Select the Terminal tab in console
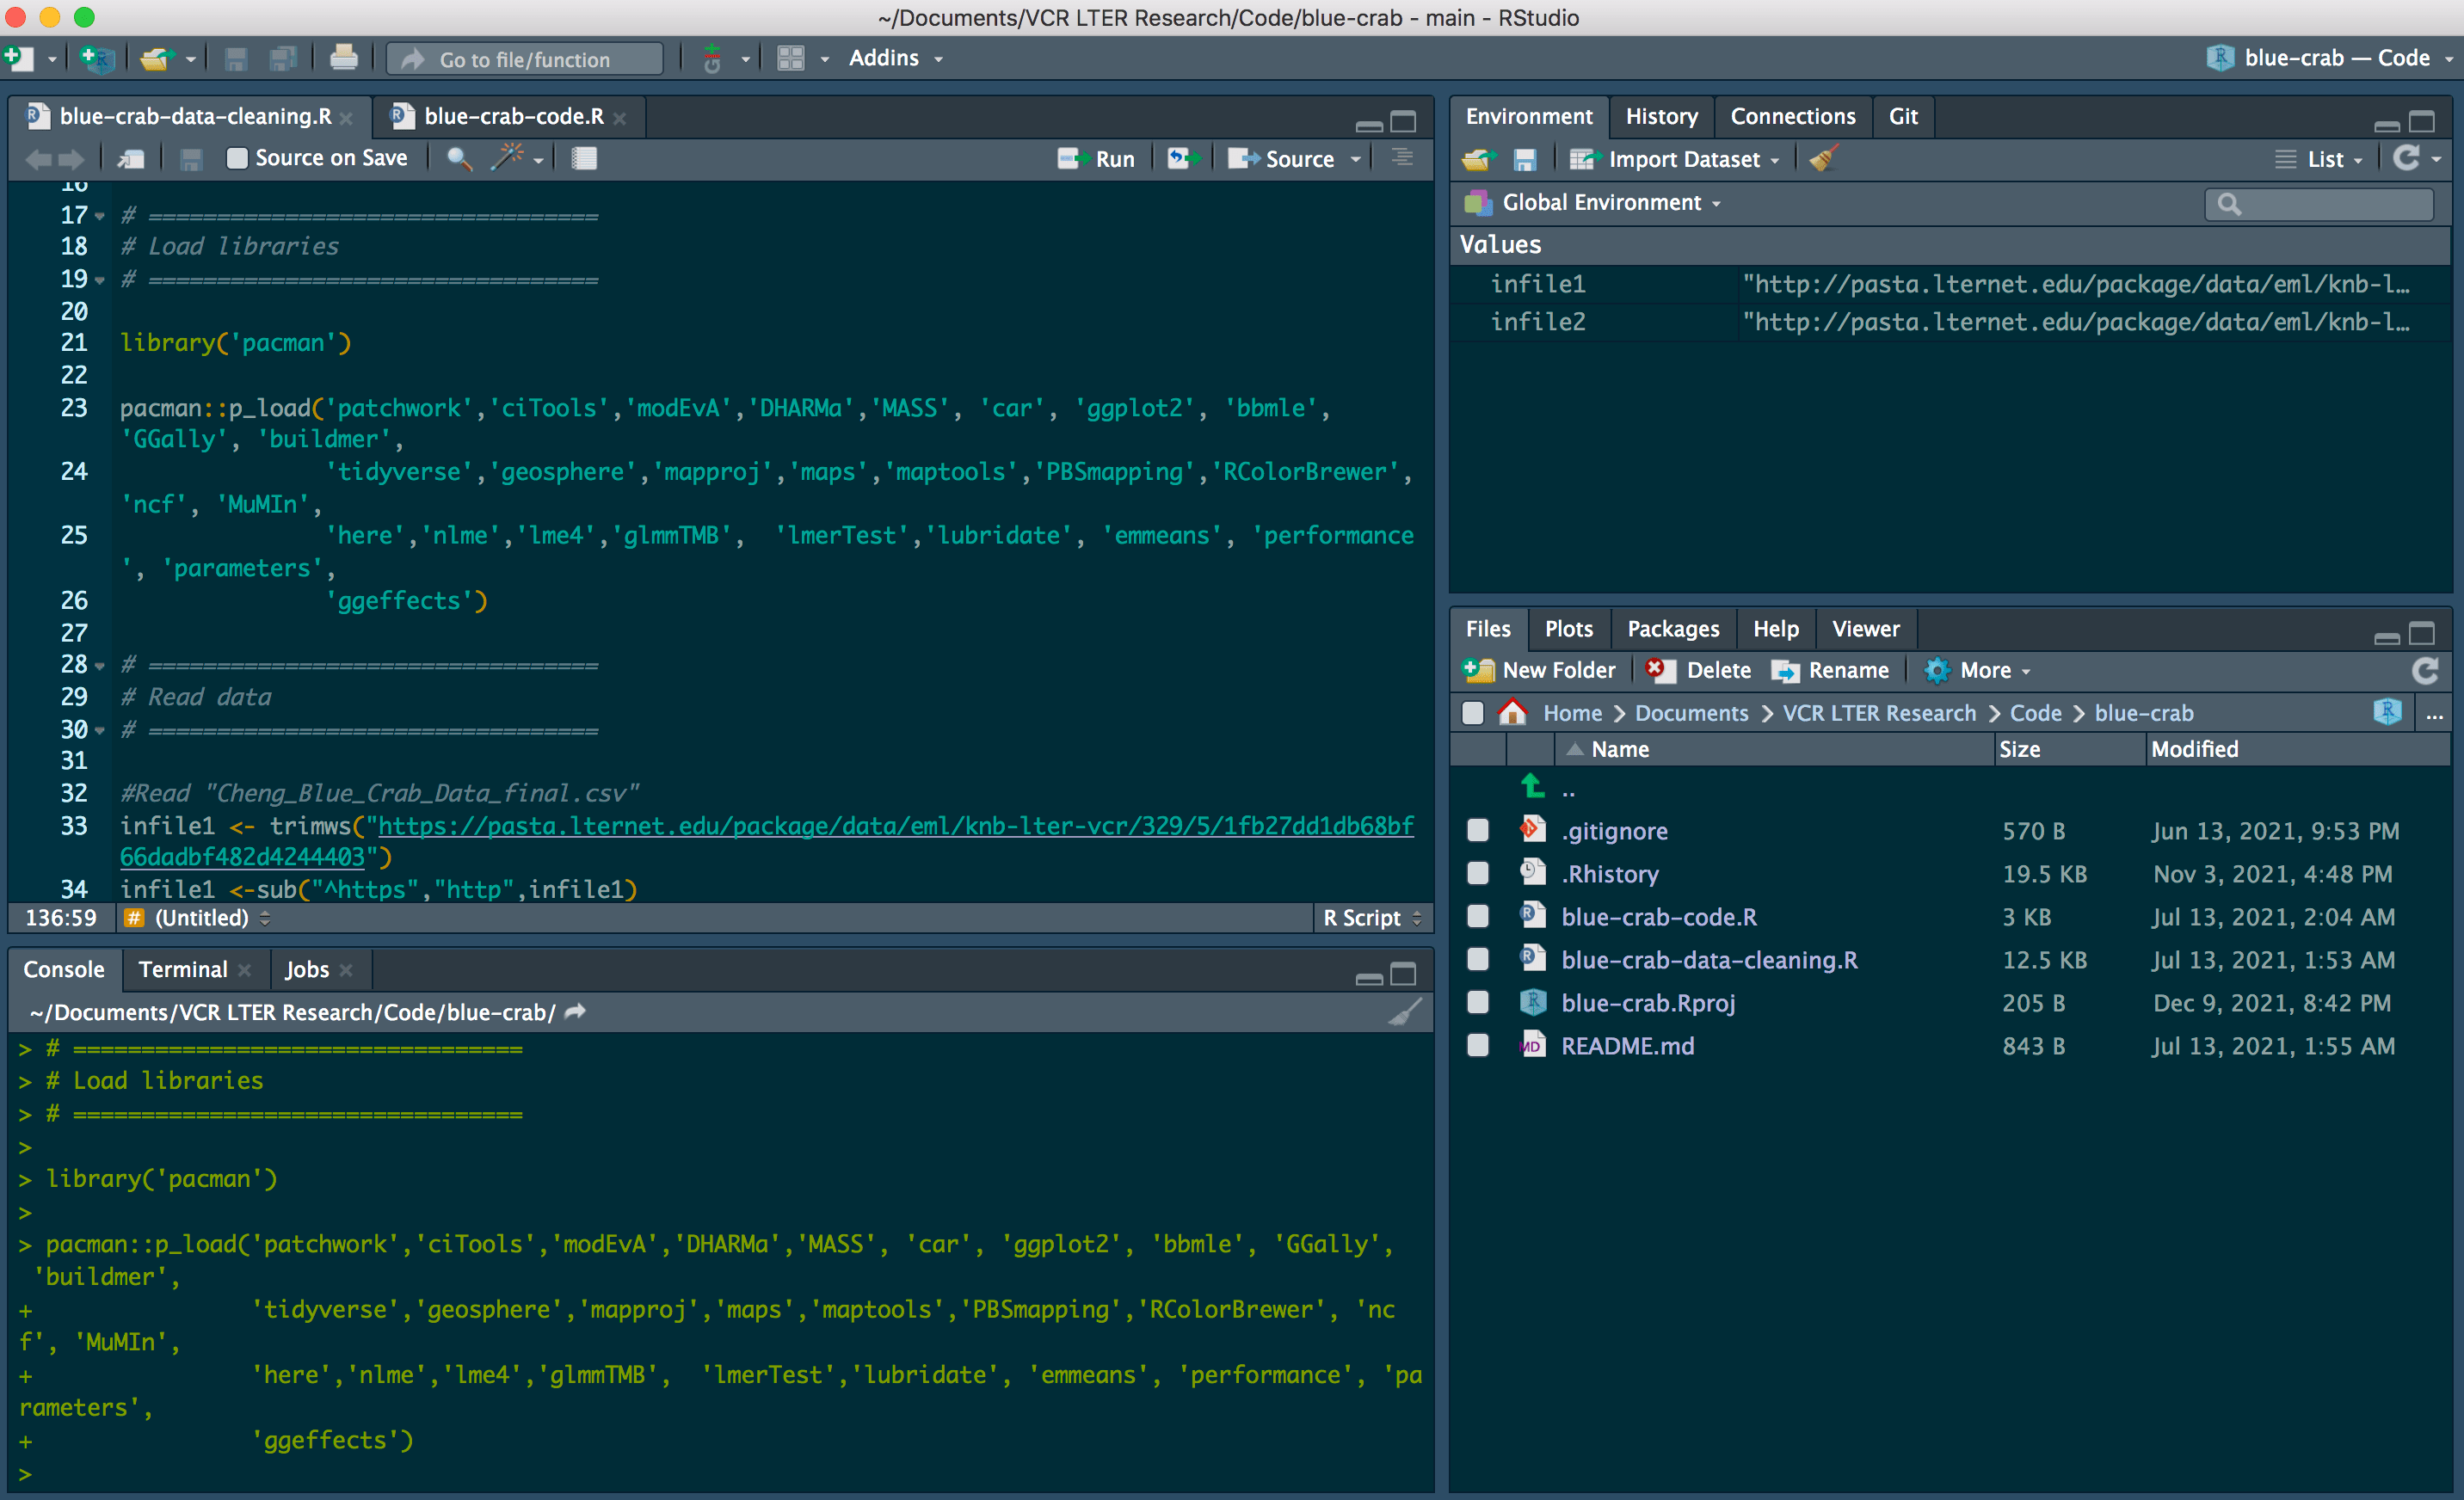Image resolution: width=2464 pixels, height=1500 pixels. pyautogui.click(x=182, y=969)
